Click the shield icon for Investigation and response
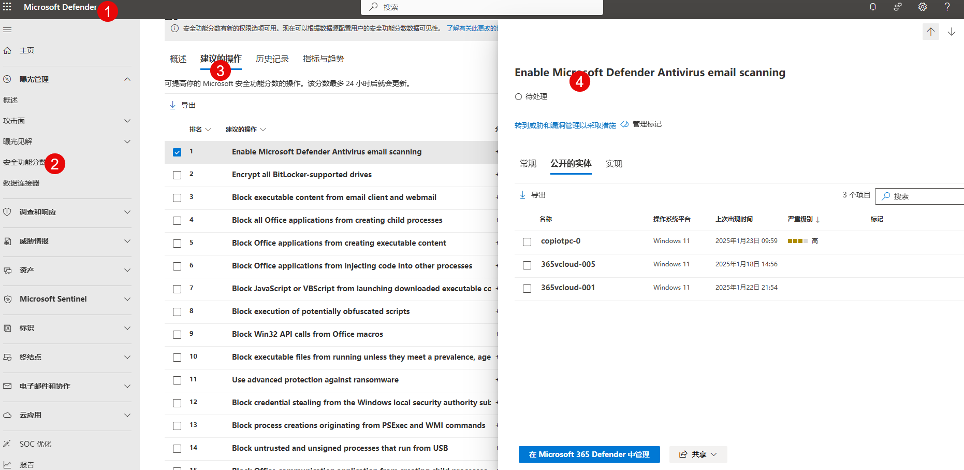Viewport: 964px width, 470px height. (x=7, y=212)
